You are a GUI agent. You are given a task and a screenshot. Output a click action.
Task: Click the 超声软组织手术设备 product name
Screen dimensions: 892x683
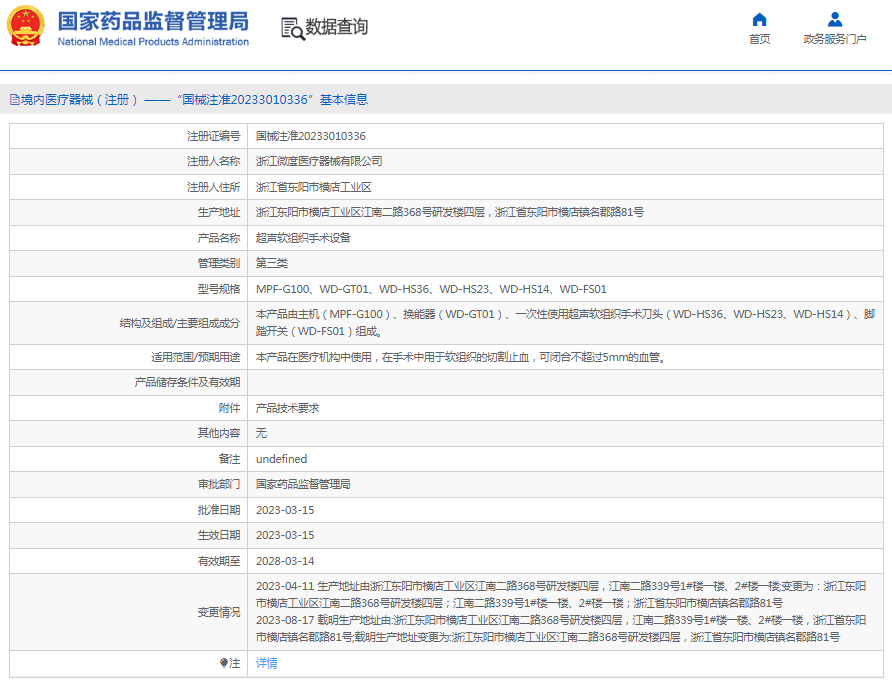pyautogui.click(x=303, y=238)
